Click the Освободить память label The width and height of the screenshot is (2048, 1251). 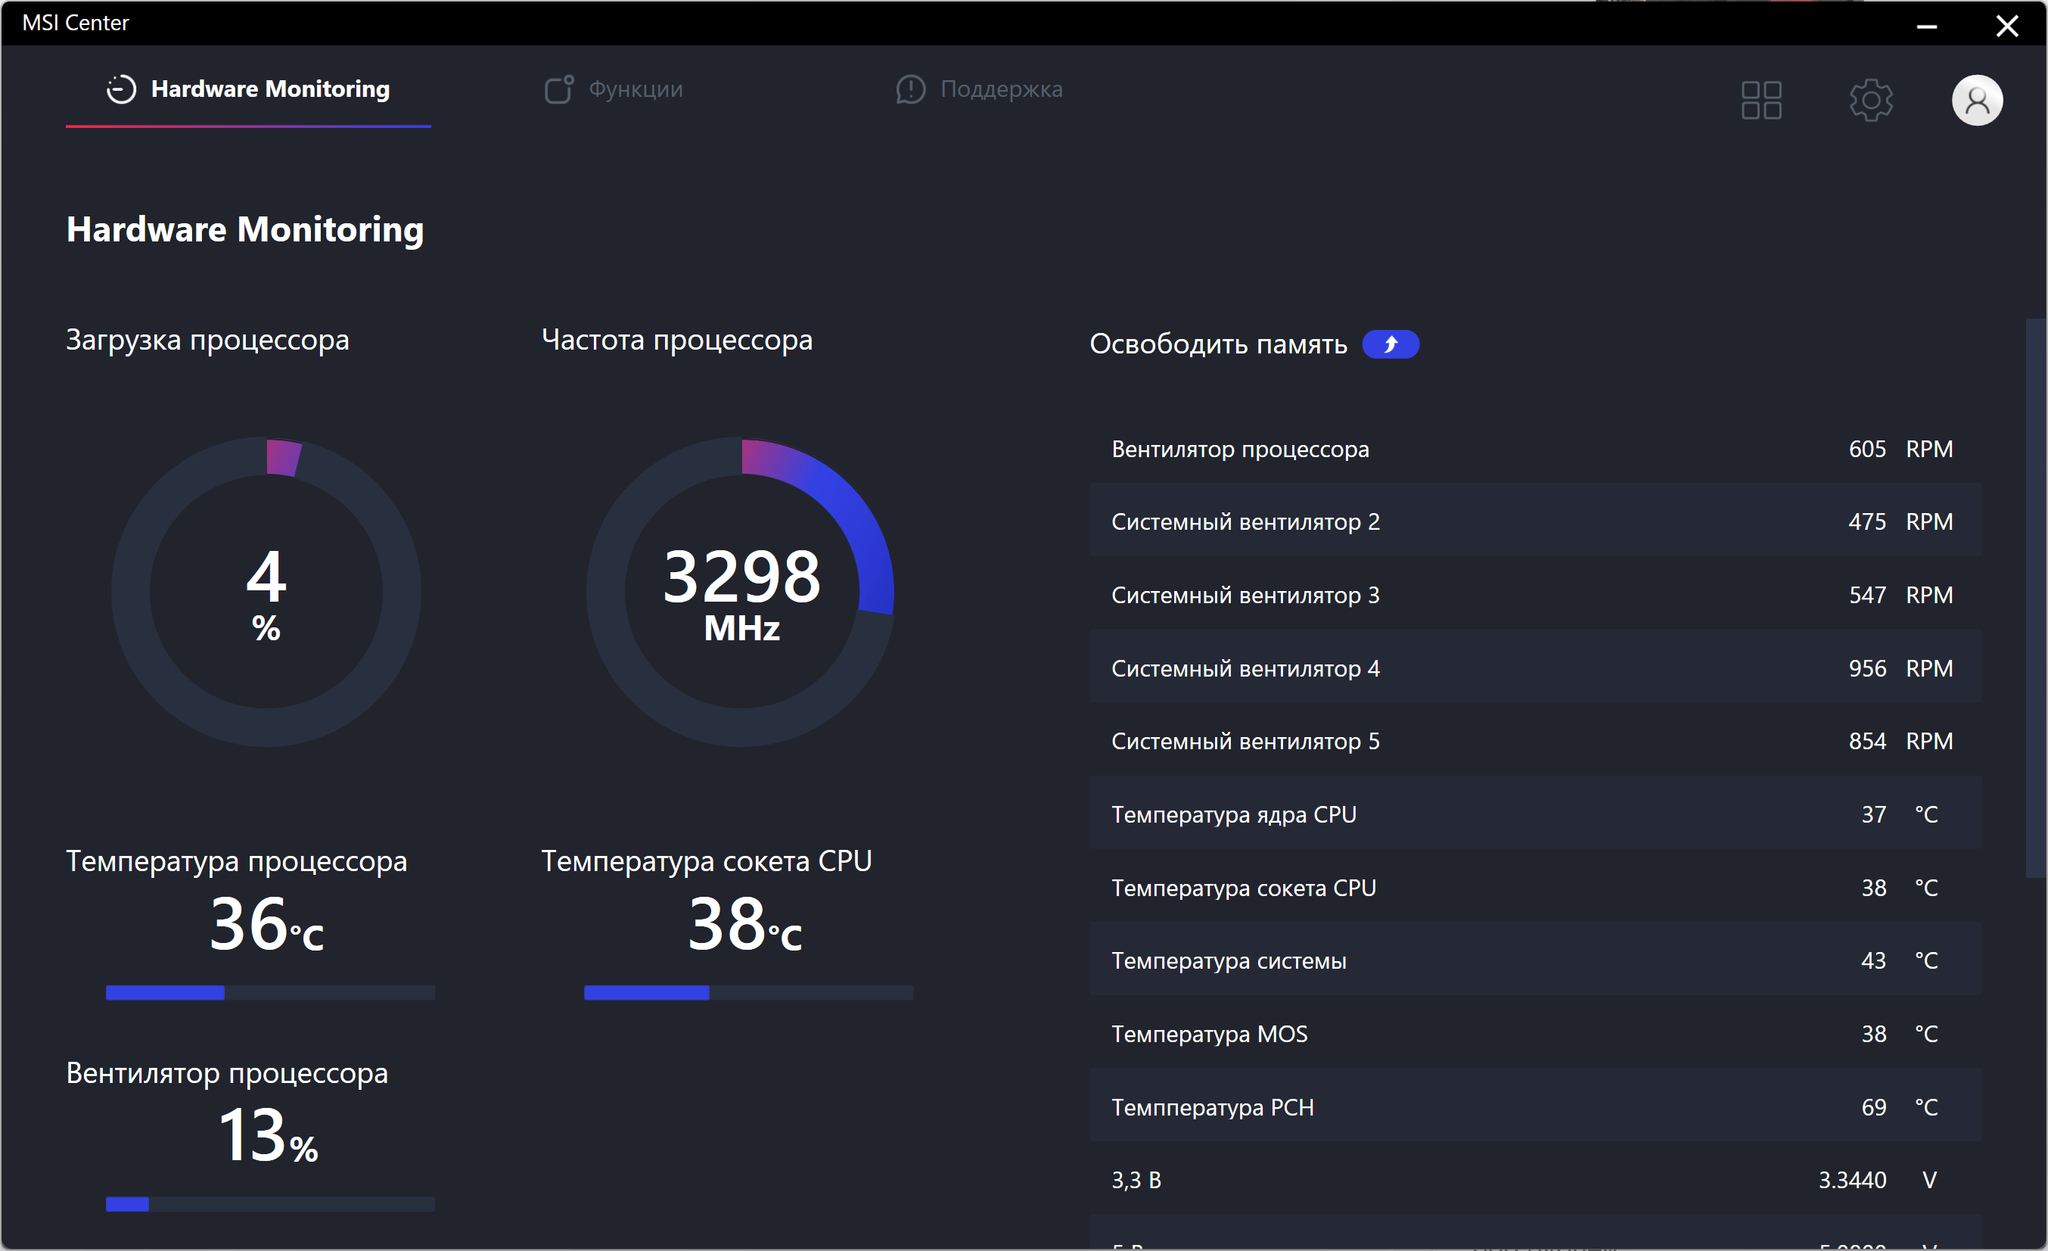pyautogui.click(x=1218, y=344)
